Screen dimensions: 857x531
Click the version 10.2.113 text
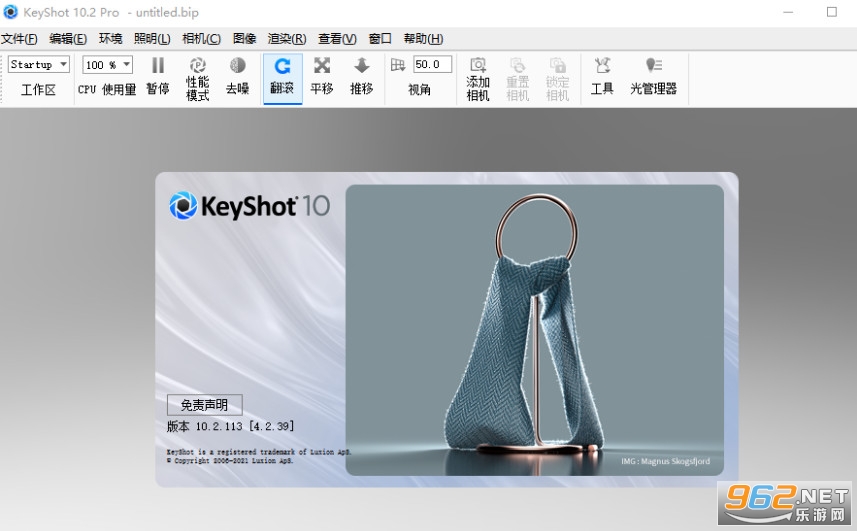click(230, 426)
